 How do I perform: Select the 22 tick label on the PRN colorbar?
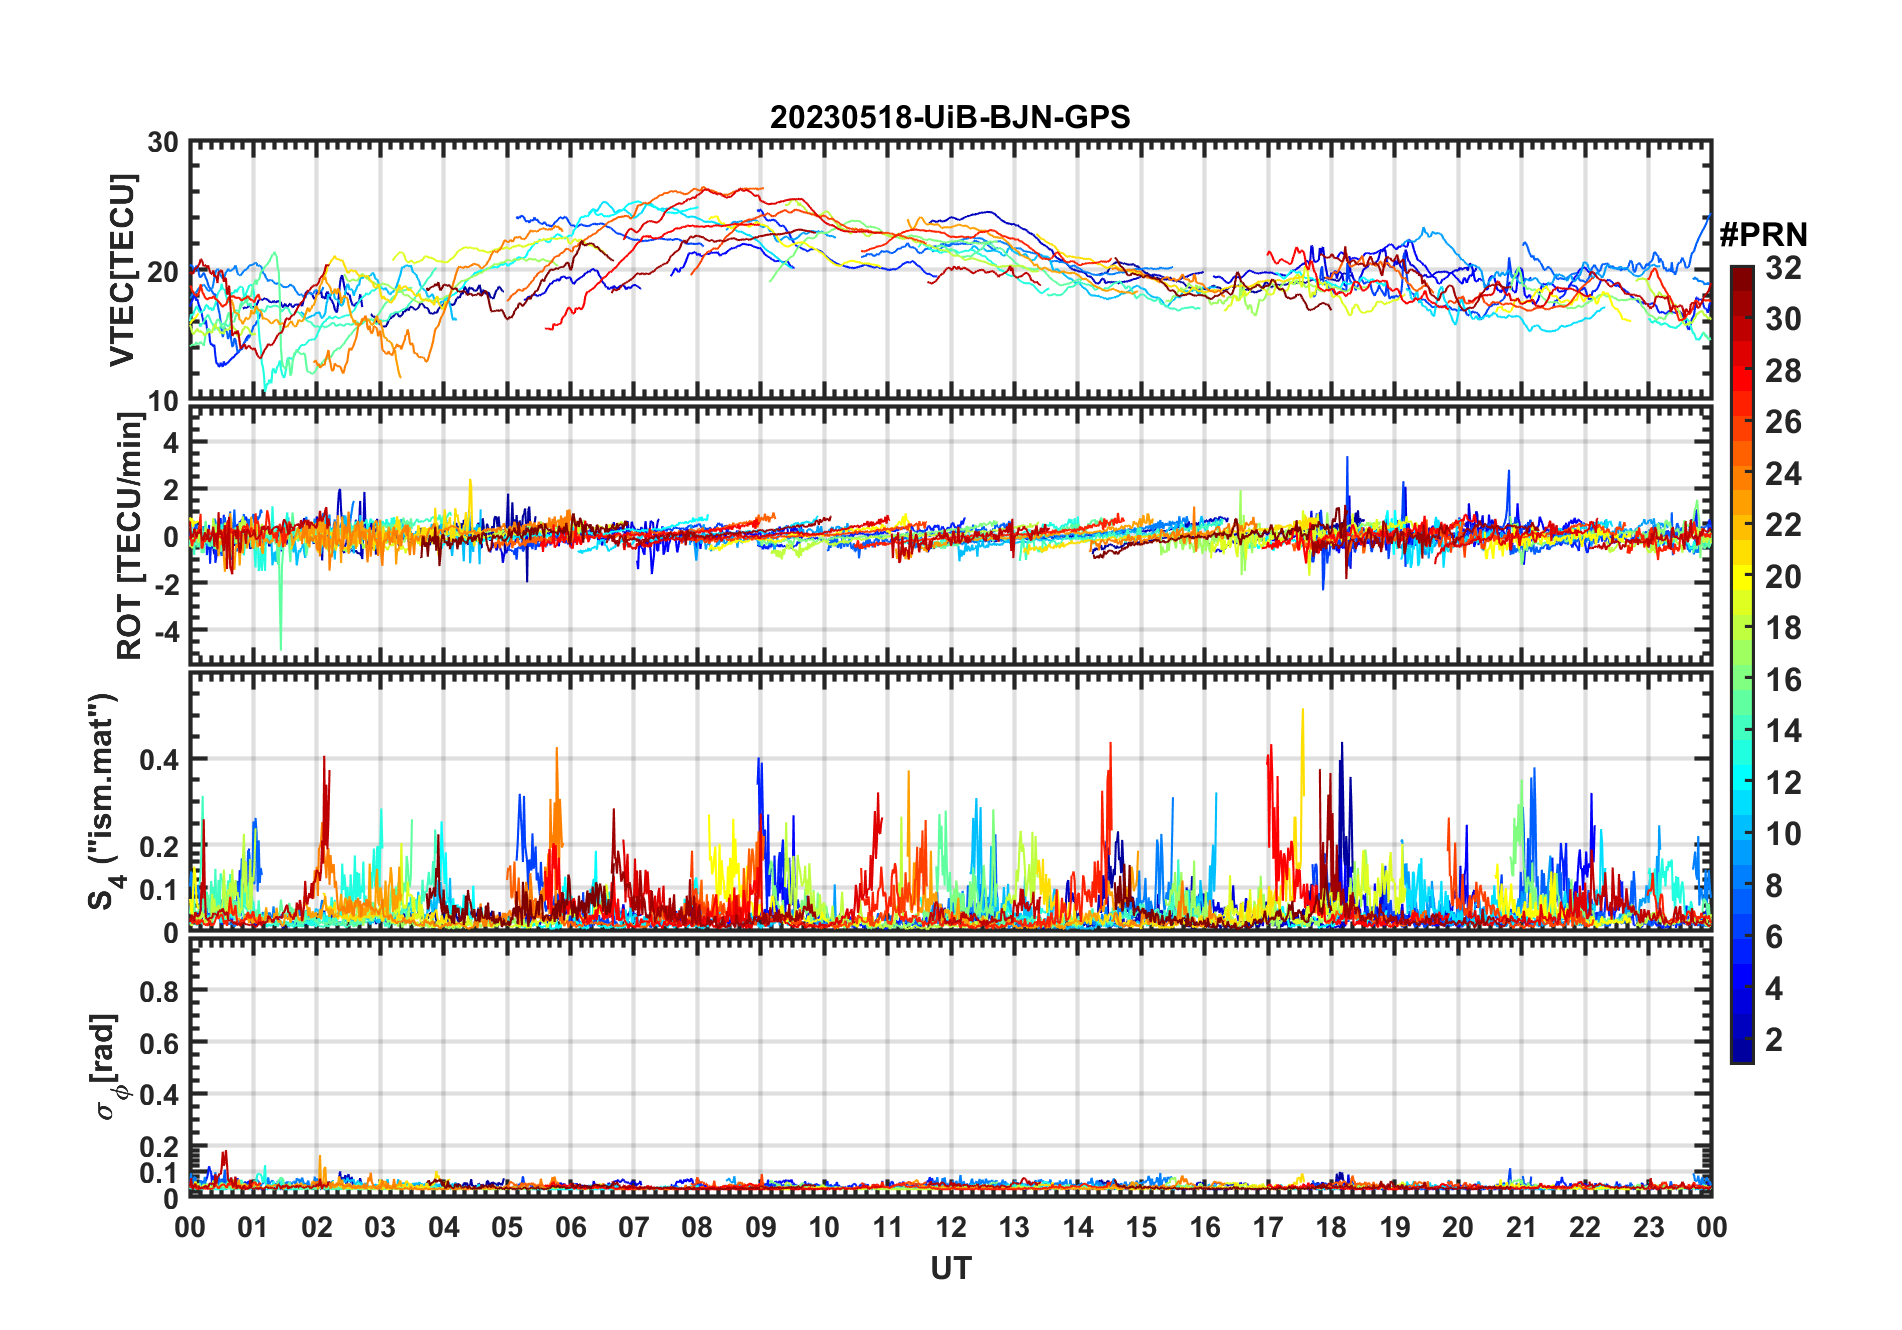[1783, 524]
